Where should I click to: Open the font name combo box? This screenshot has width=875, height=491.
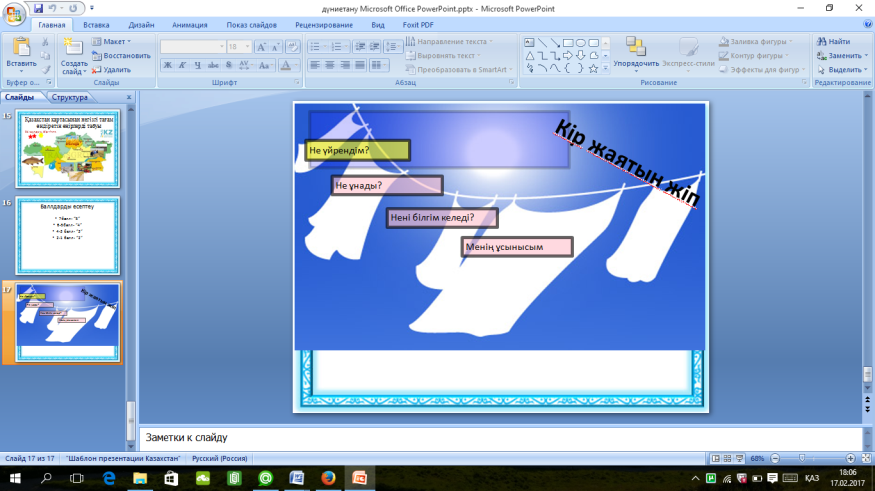[x=193, y=47]
